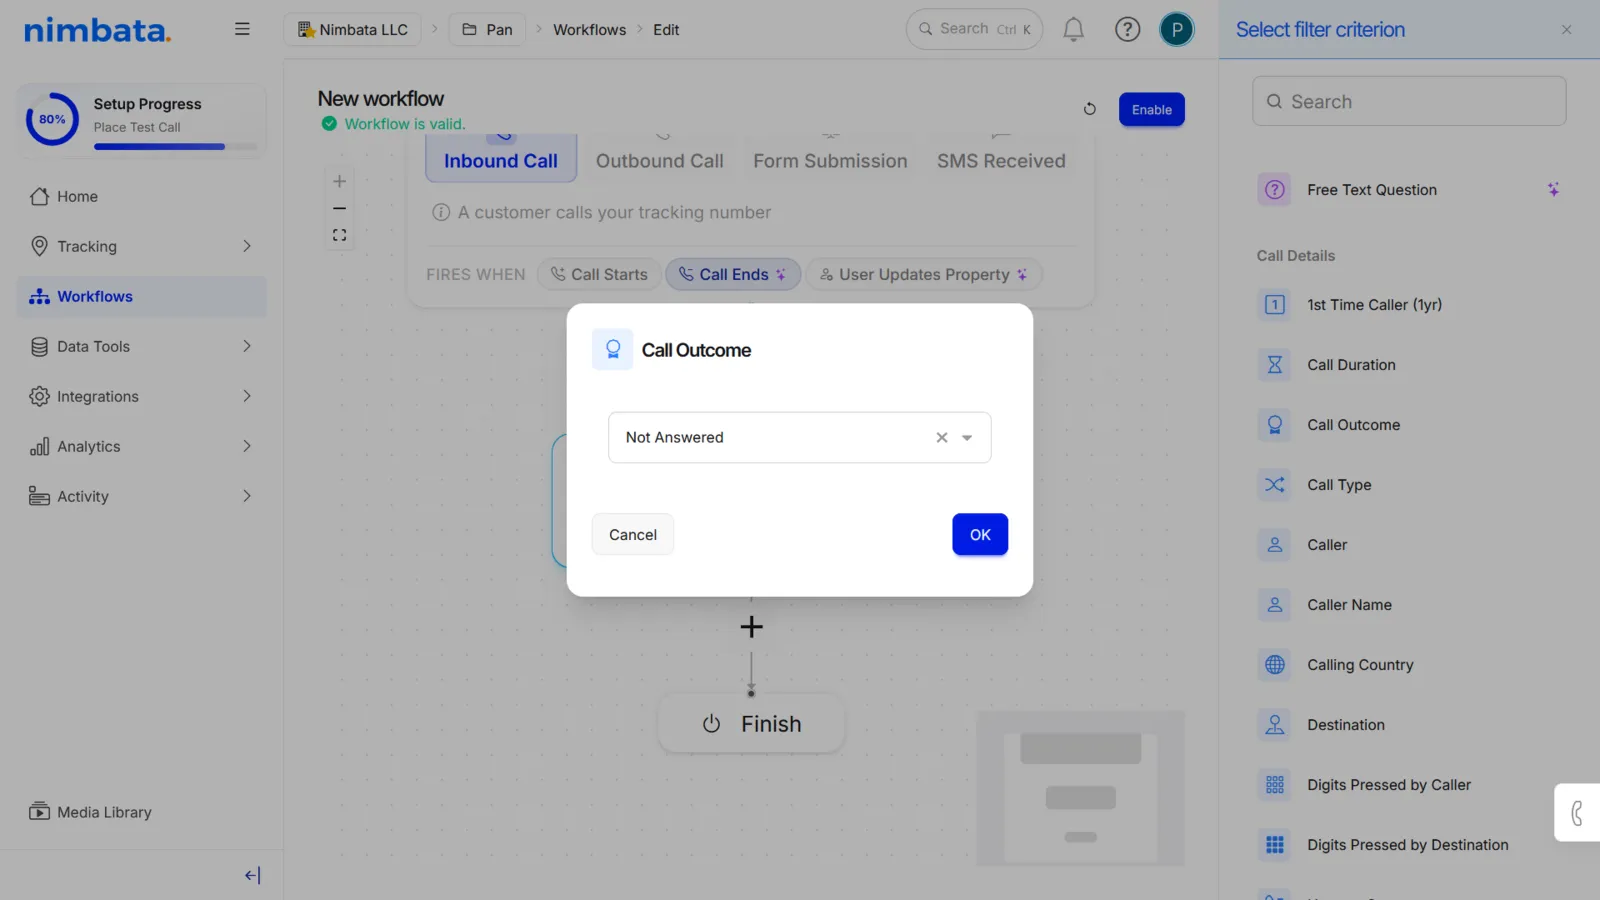The image size is (1600, 900).
Task: Click OK in Call Outcome dialog
Action: click(980, 534)
